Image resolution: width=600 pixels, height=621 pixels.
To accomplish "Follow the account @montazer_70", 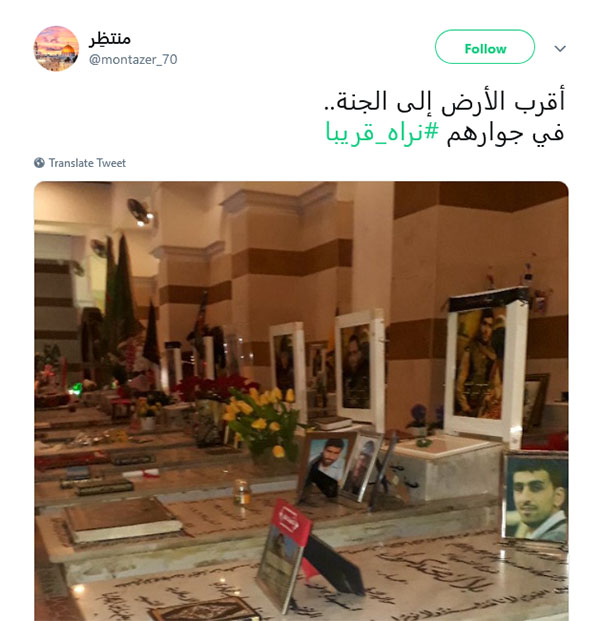I will [x=485, y=47].
